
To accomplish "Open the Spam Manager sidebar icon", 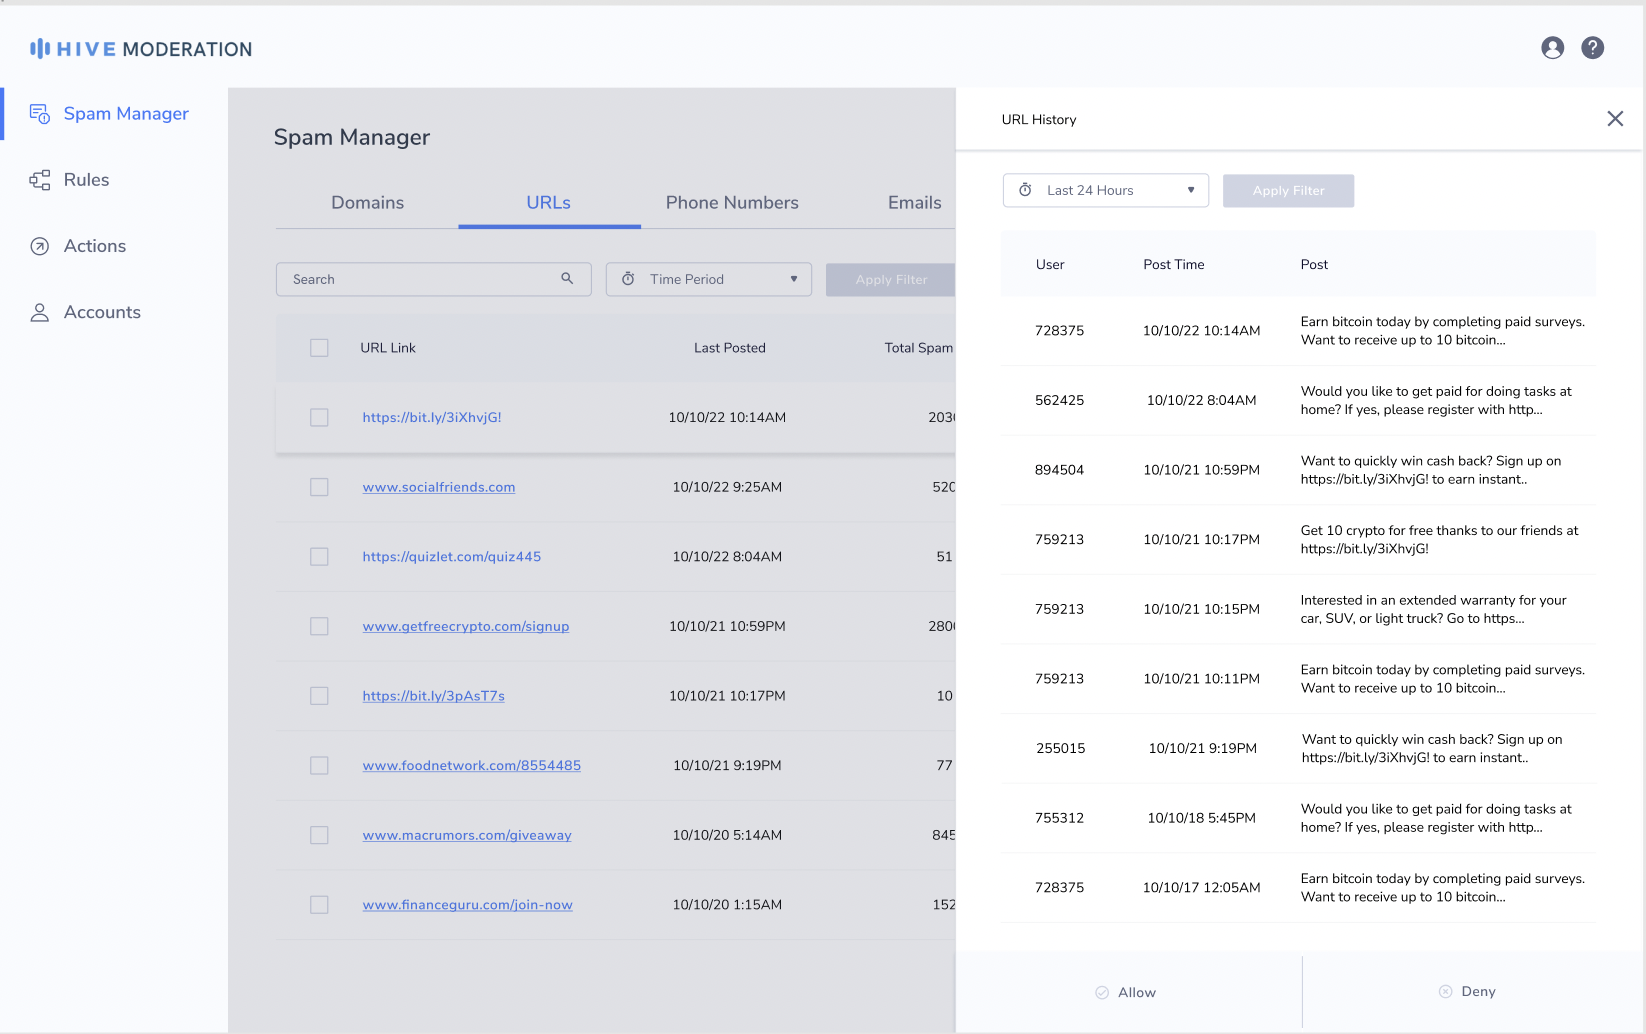I will 40,114.
